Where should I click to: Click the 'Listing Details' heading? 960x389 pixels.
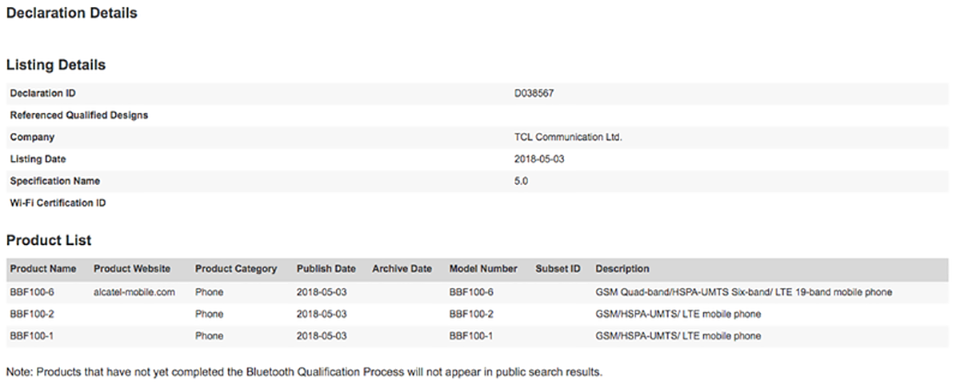pos(56,65)
